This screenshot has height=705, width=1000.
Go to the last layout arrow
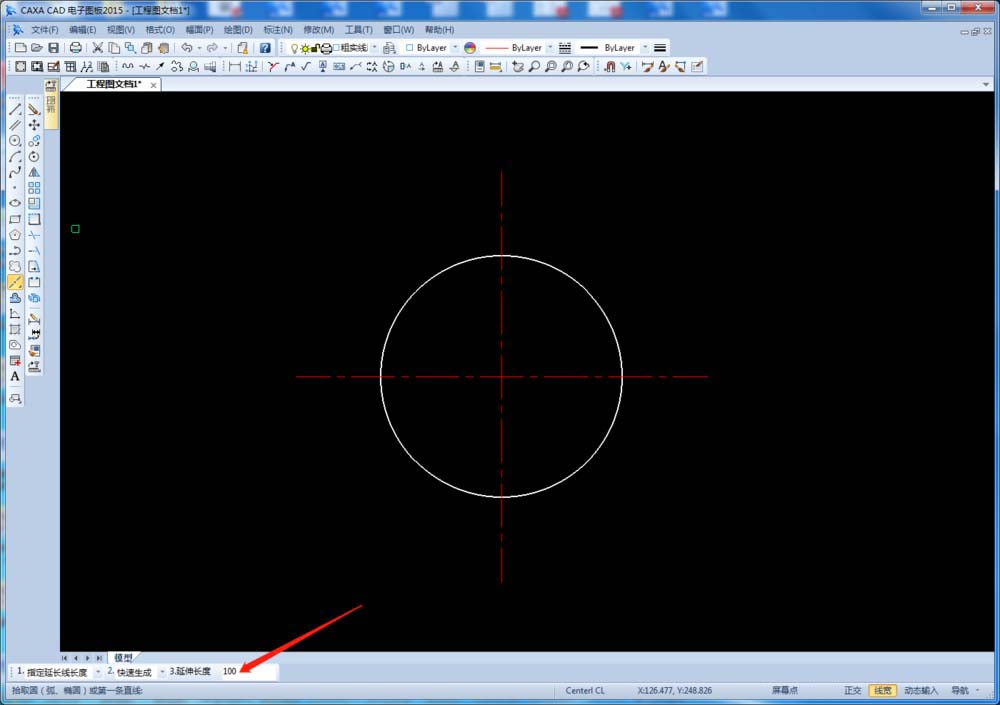pyautogui.click(x=99, y=658)
